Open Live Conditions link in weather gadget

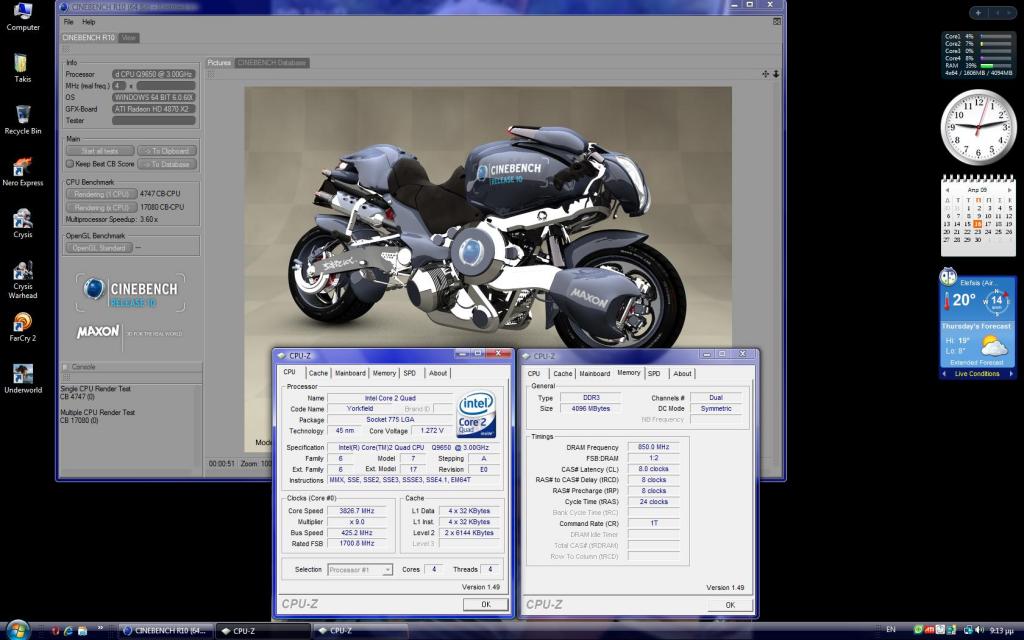(977, 374)
